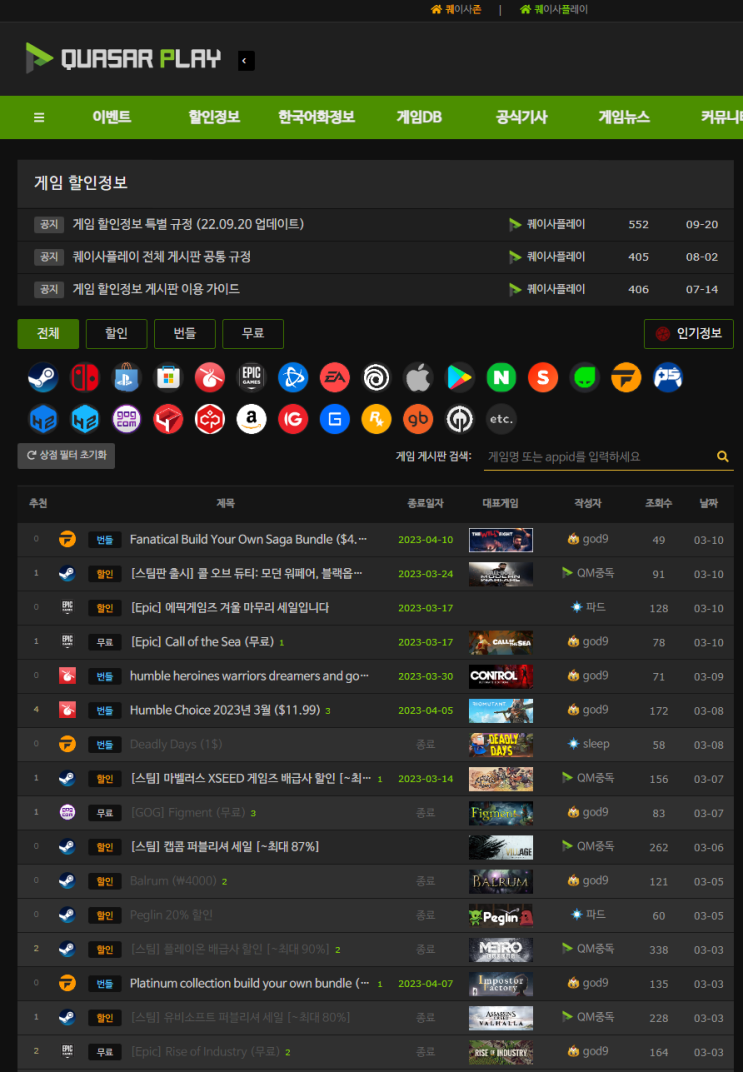Filter by GOG.com store icon

tap(126, 419)
